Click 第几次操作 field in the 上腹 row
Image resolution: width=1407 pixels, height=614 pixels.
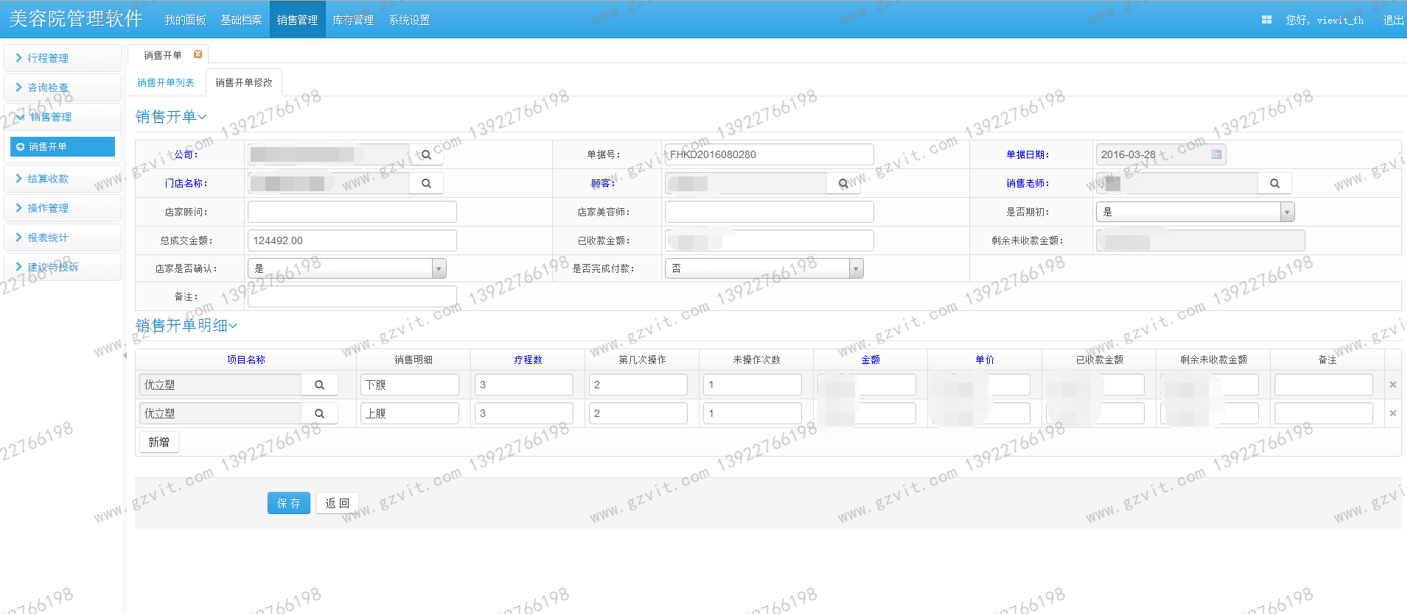point(638,414)
